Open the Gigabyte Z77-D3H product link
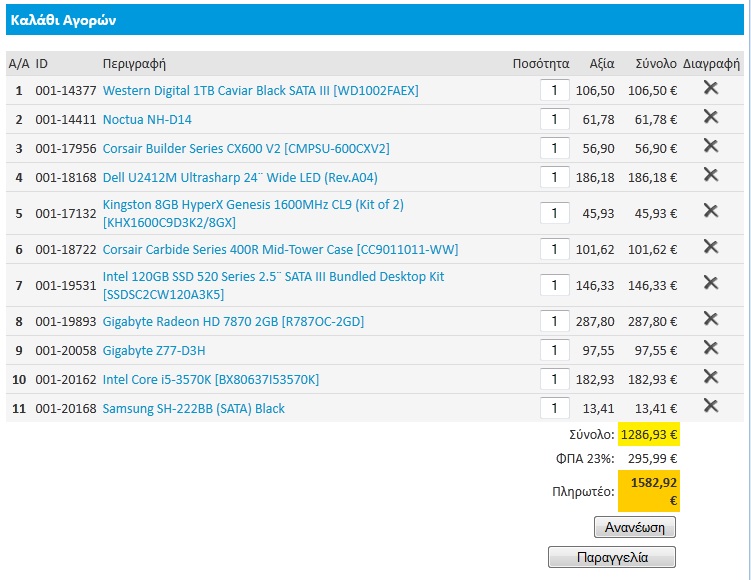 [154, 351]
